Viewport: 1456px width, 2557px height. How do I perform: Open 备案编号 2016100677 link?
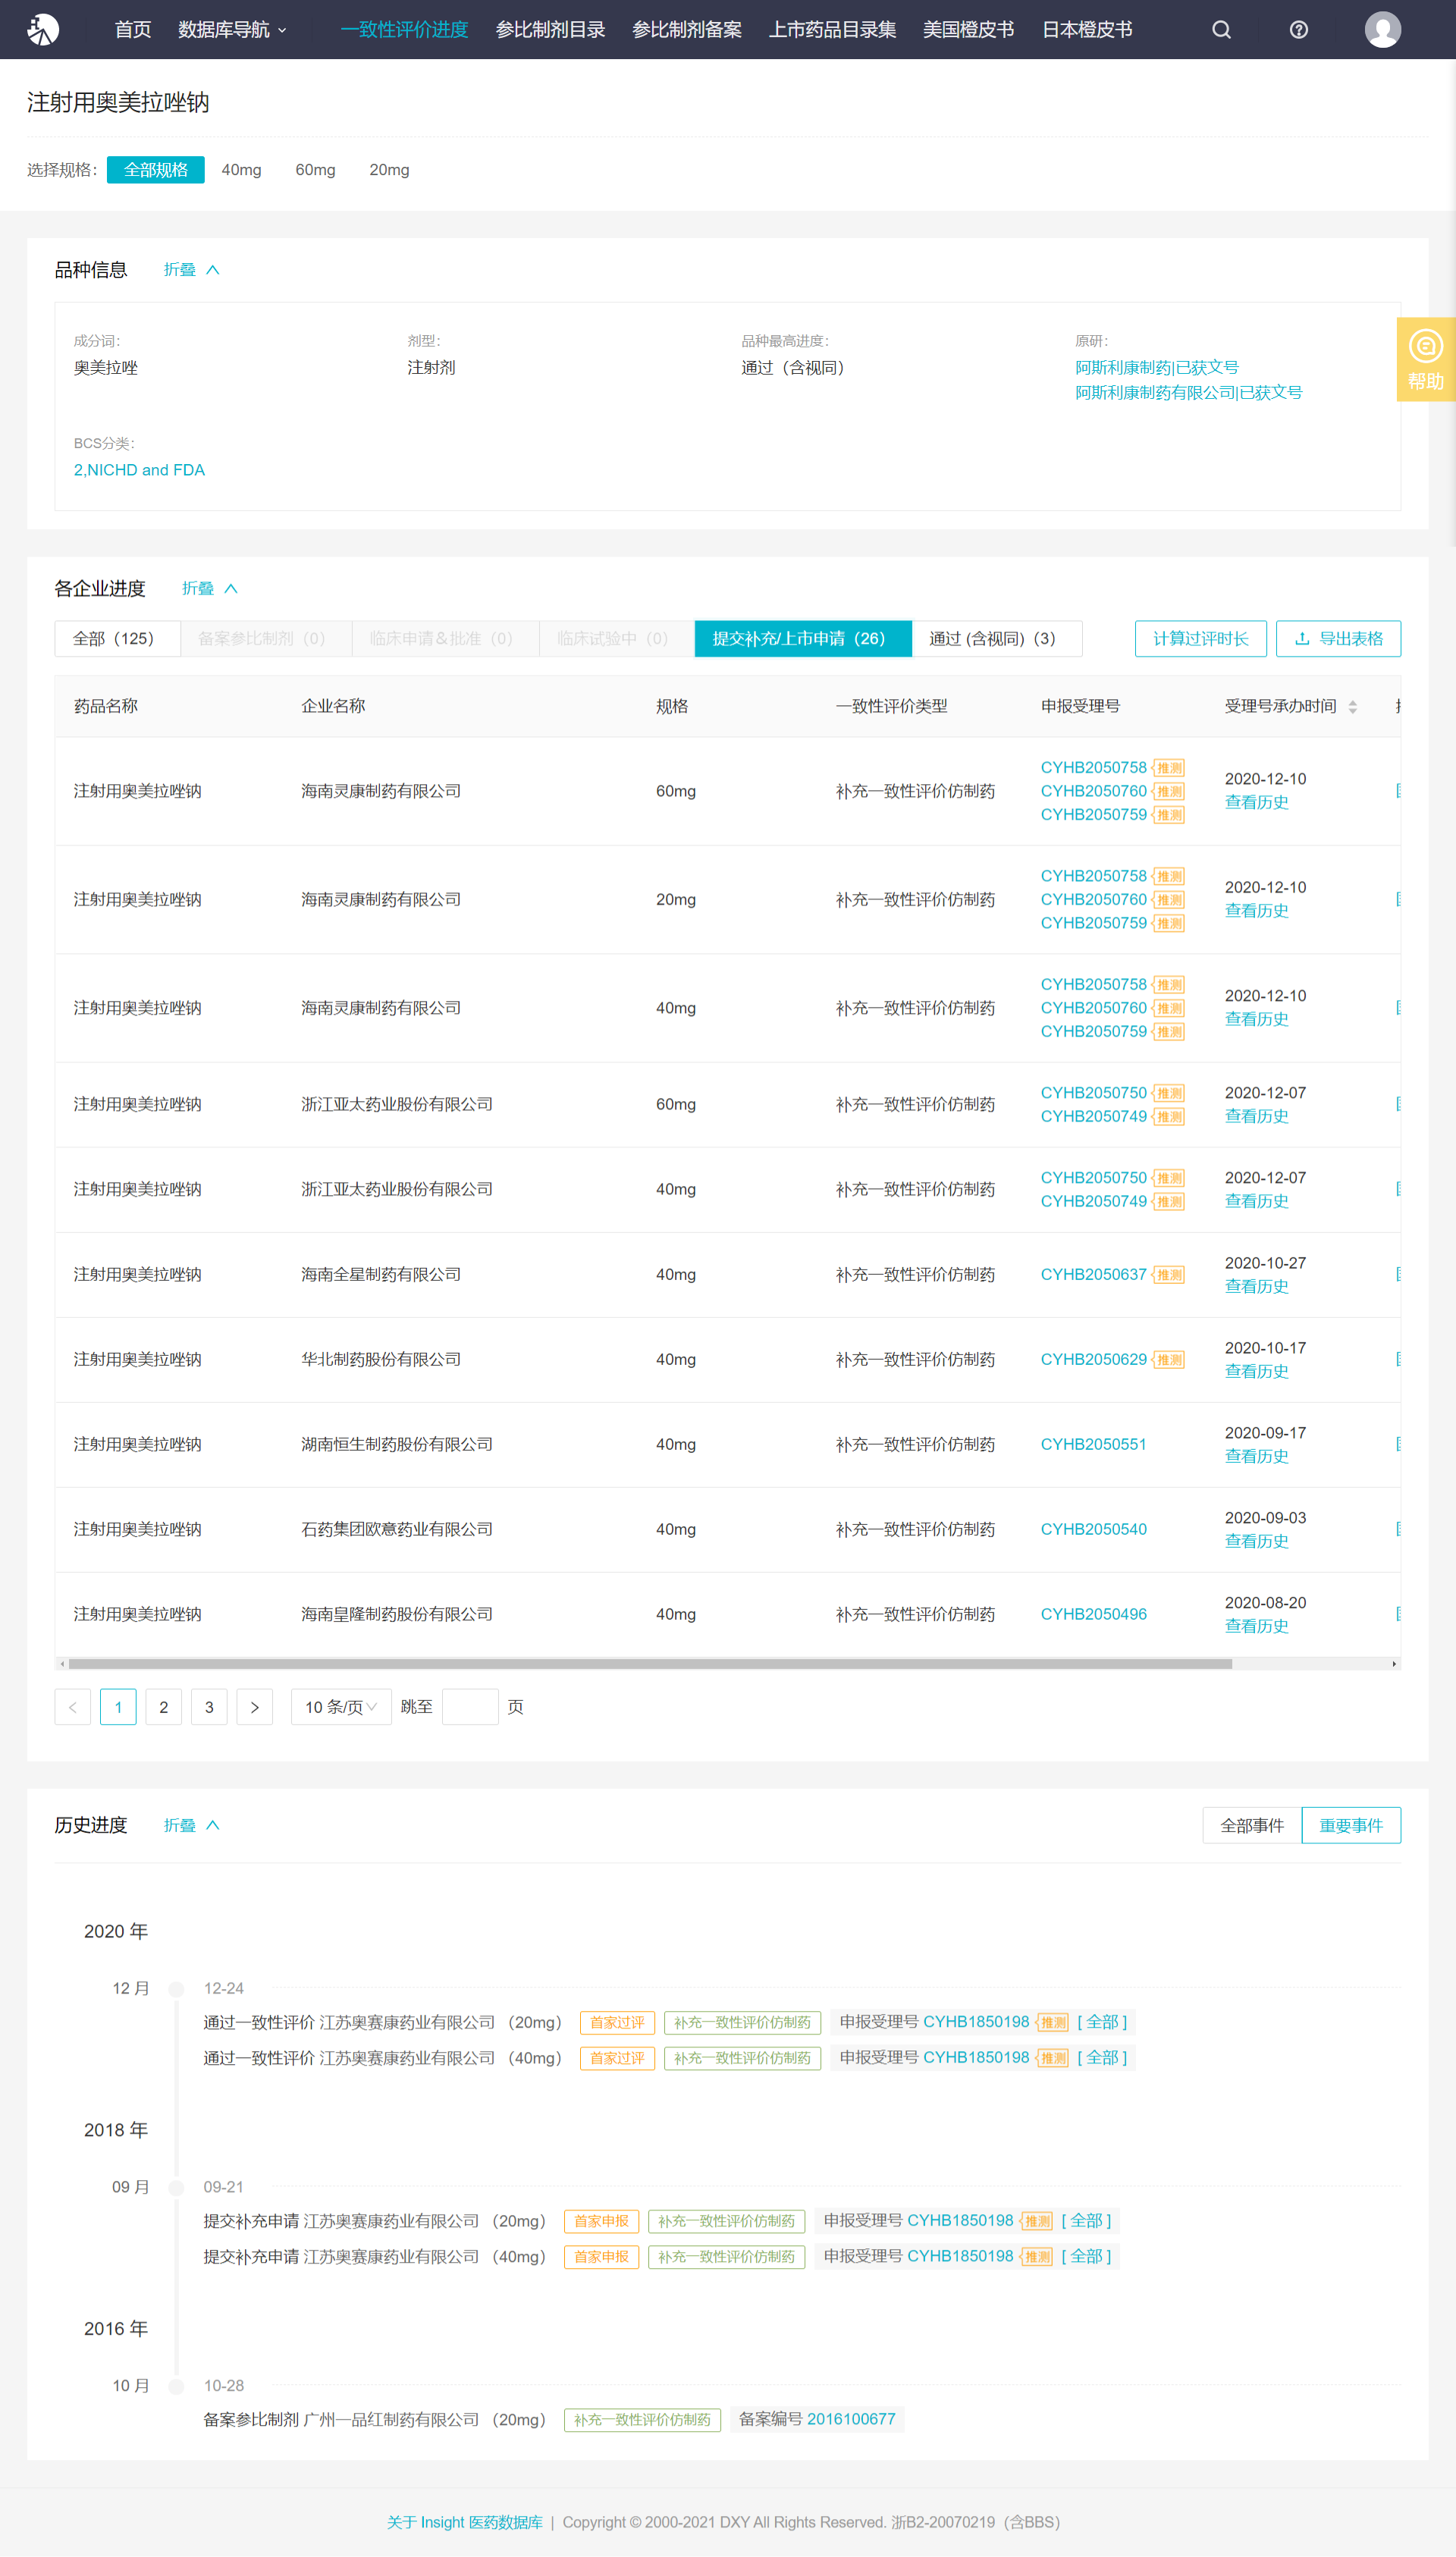pos(851,2419)
